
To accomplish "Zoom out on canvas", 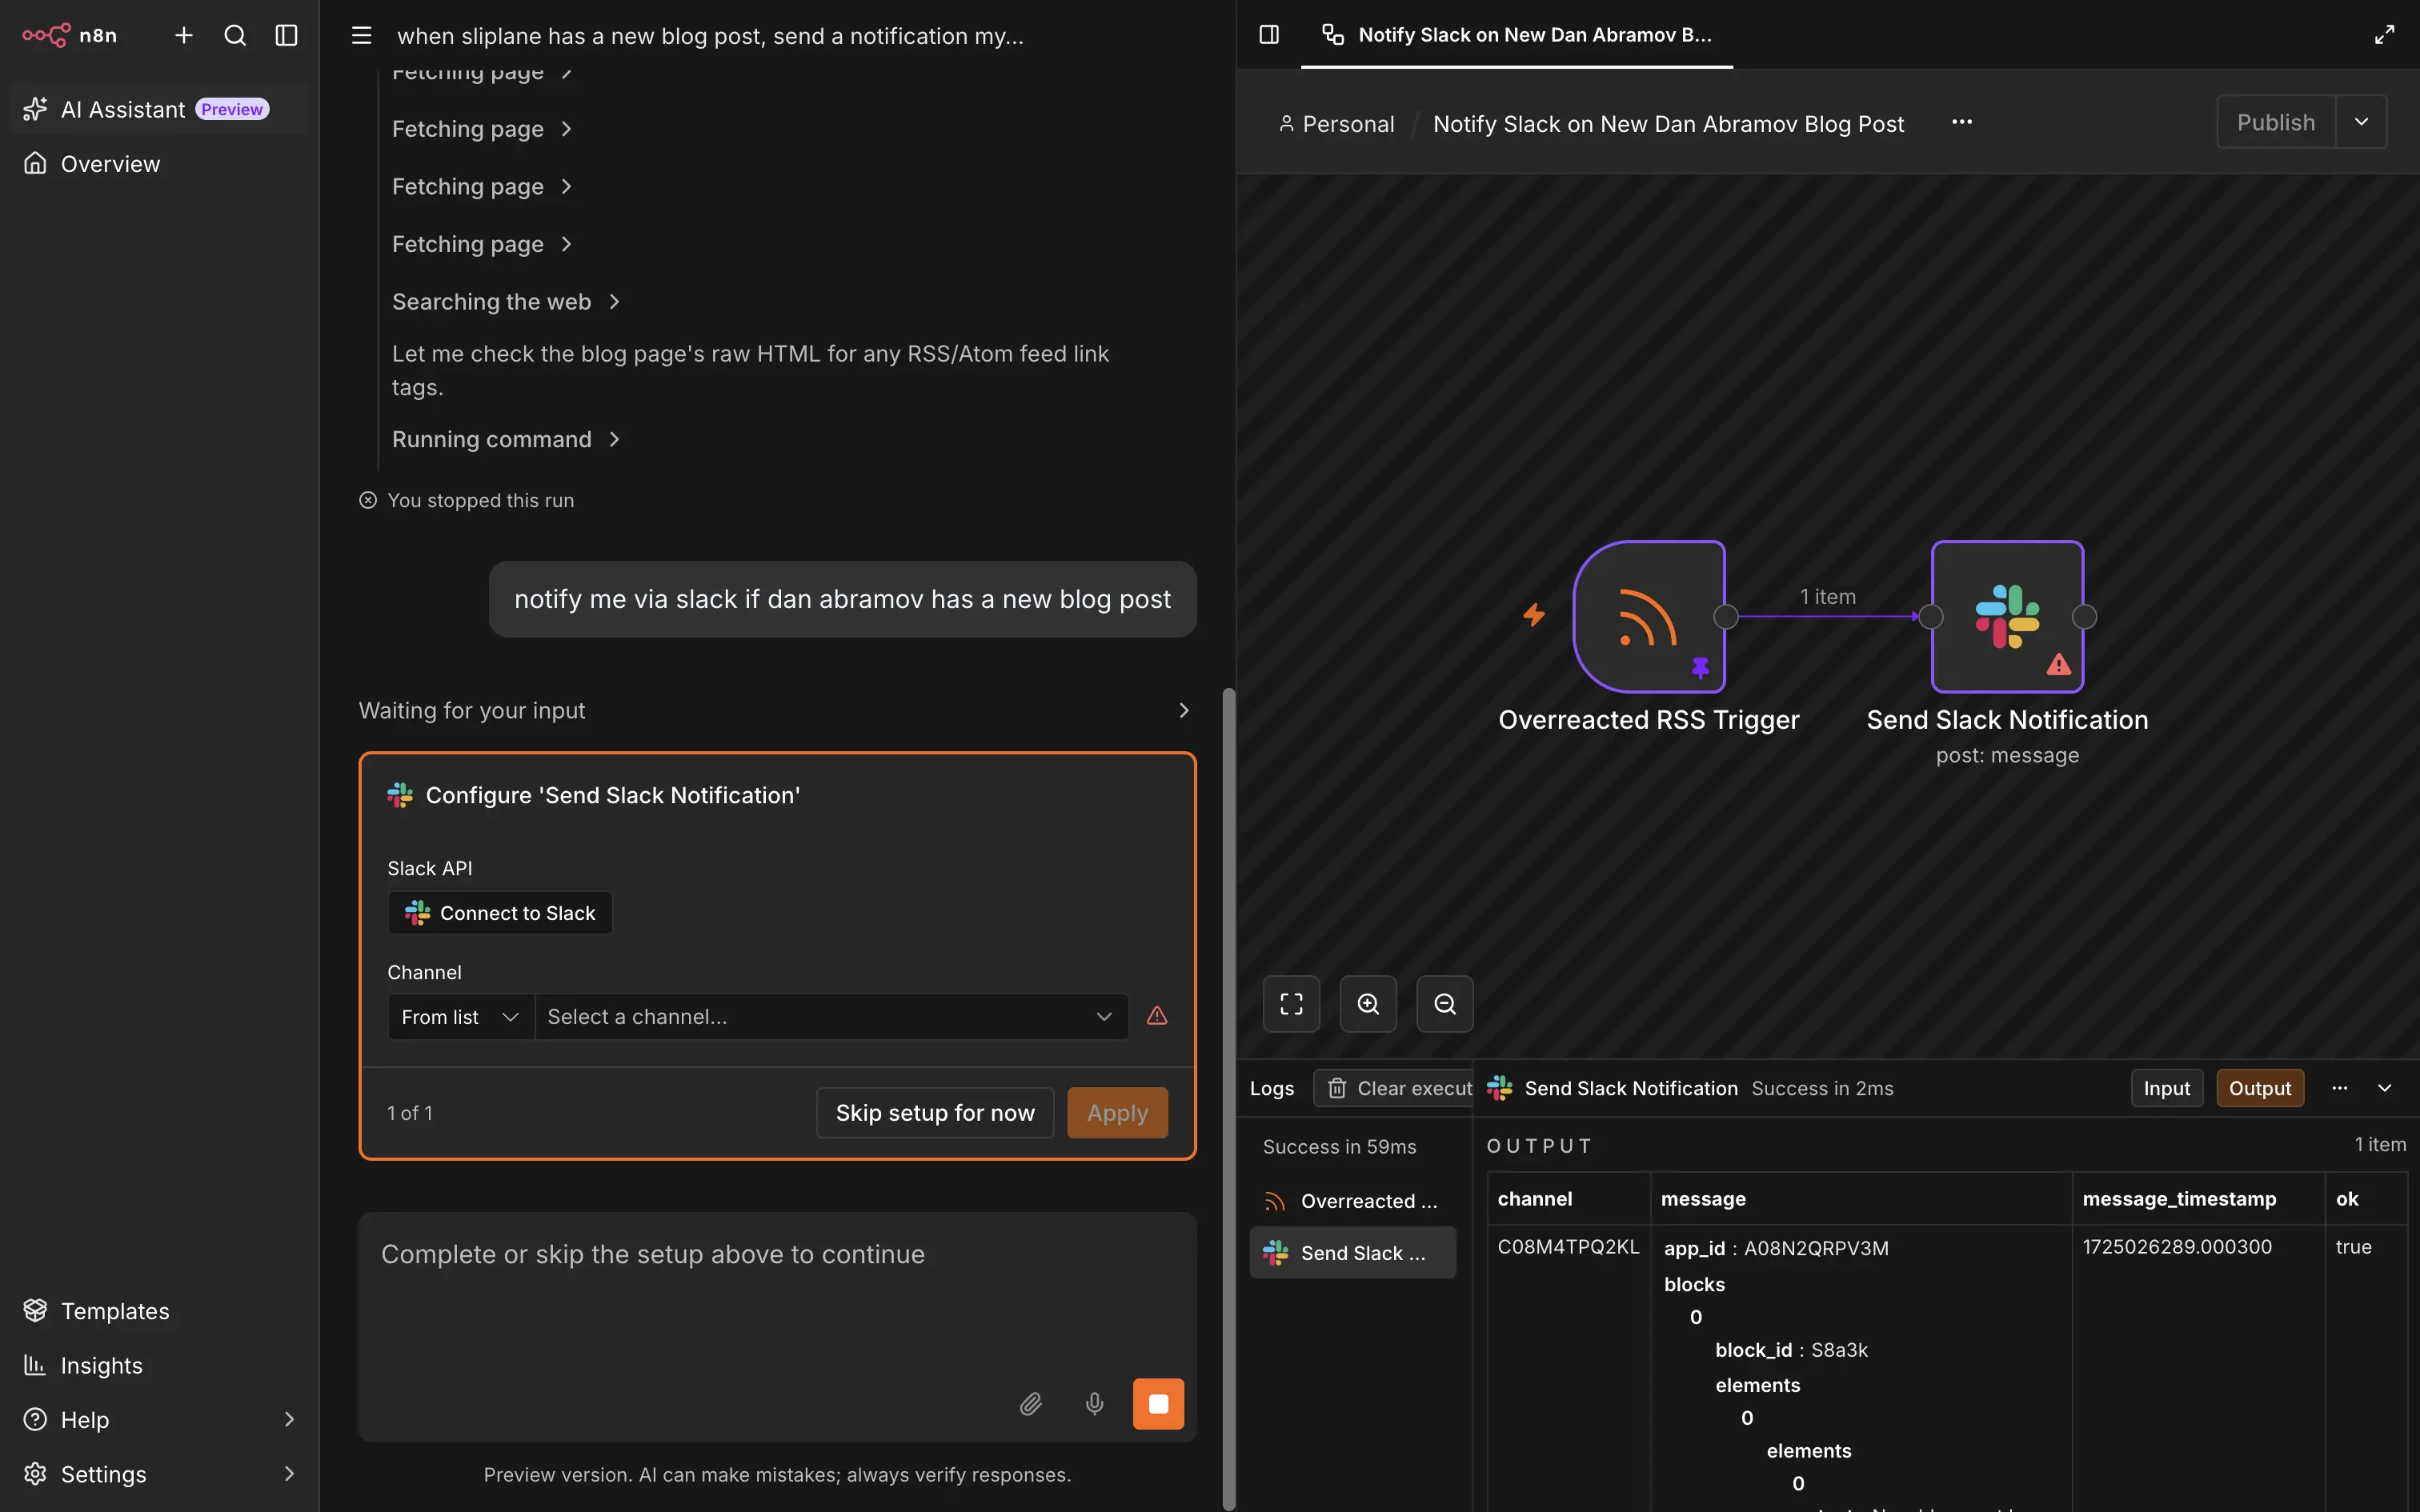I will click(1445, 1004).
